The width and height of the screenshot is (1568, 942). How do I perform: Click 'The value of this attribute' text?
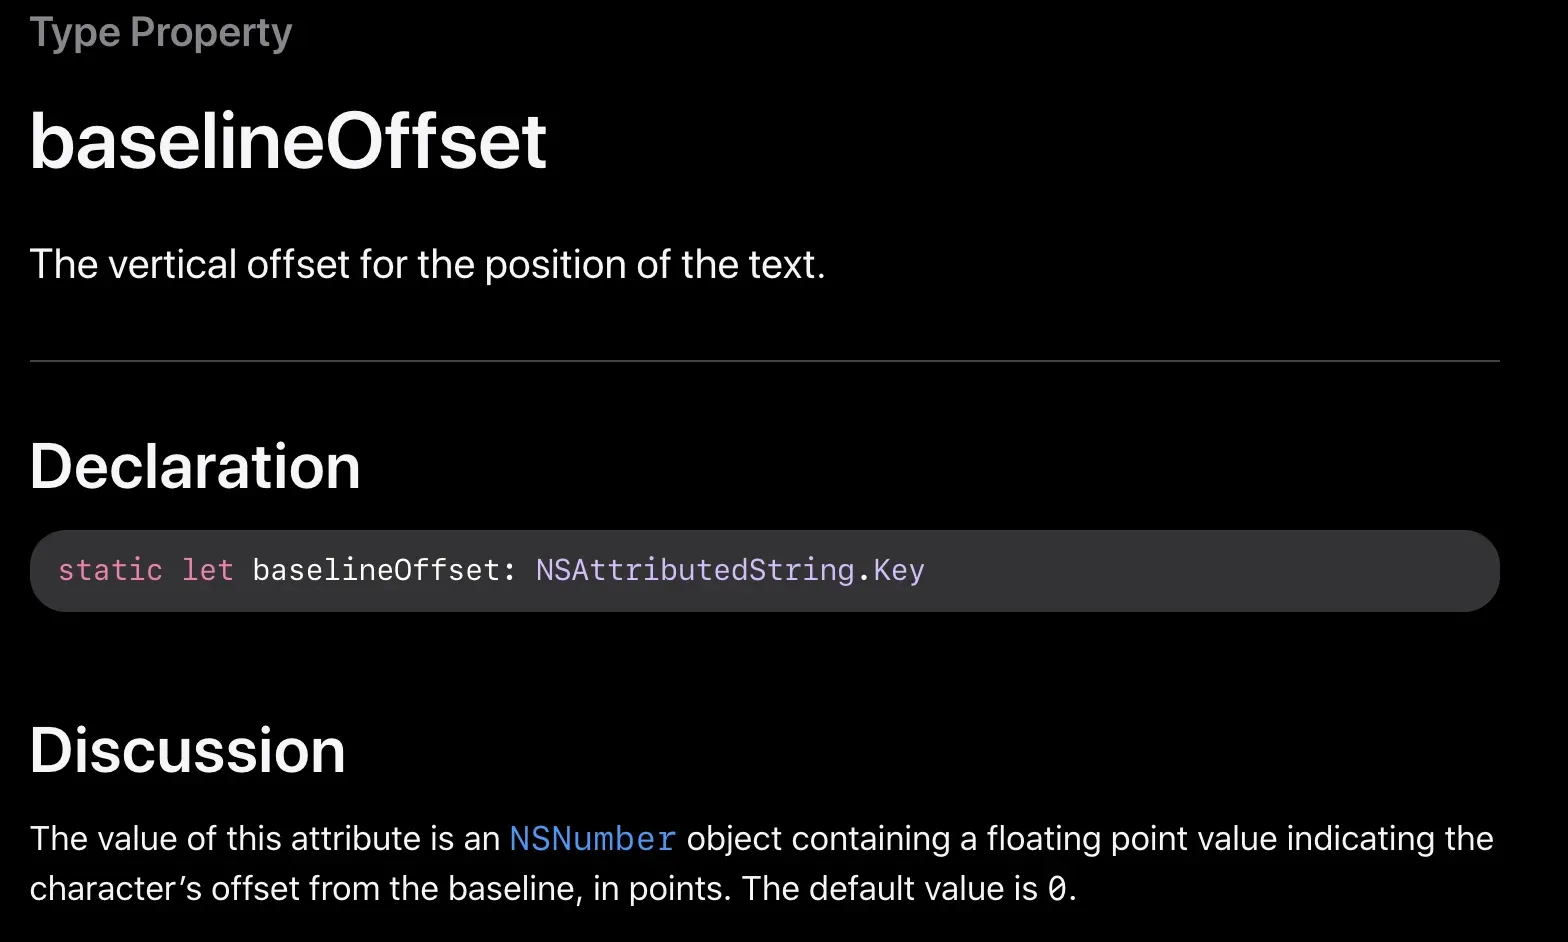(213, 838)
